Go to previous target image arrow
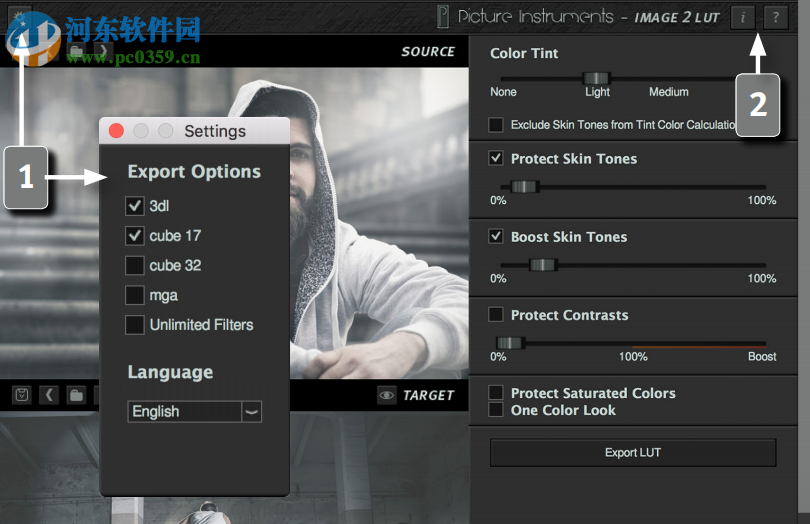Image resolution: width=810 pixels, height=524 pixels. (x=49, y=395)
